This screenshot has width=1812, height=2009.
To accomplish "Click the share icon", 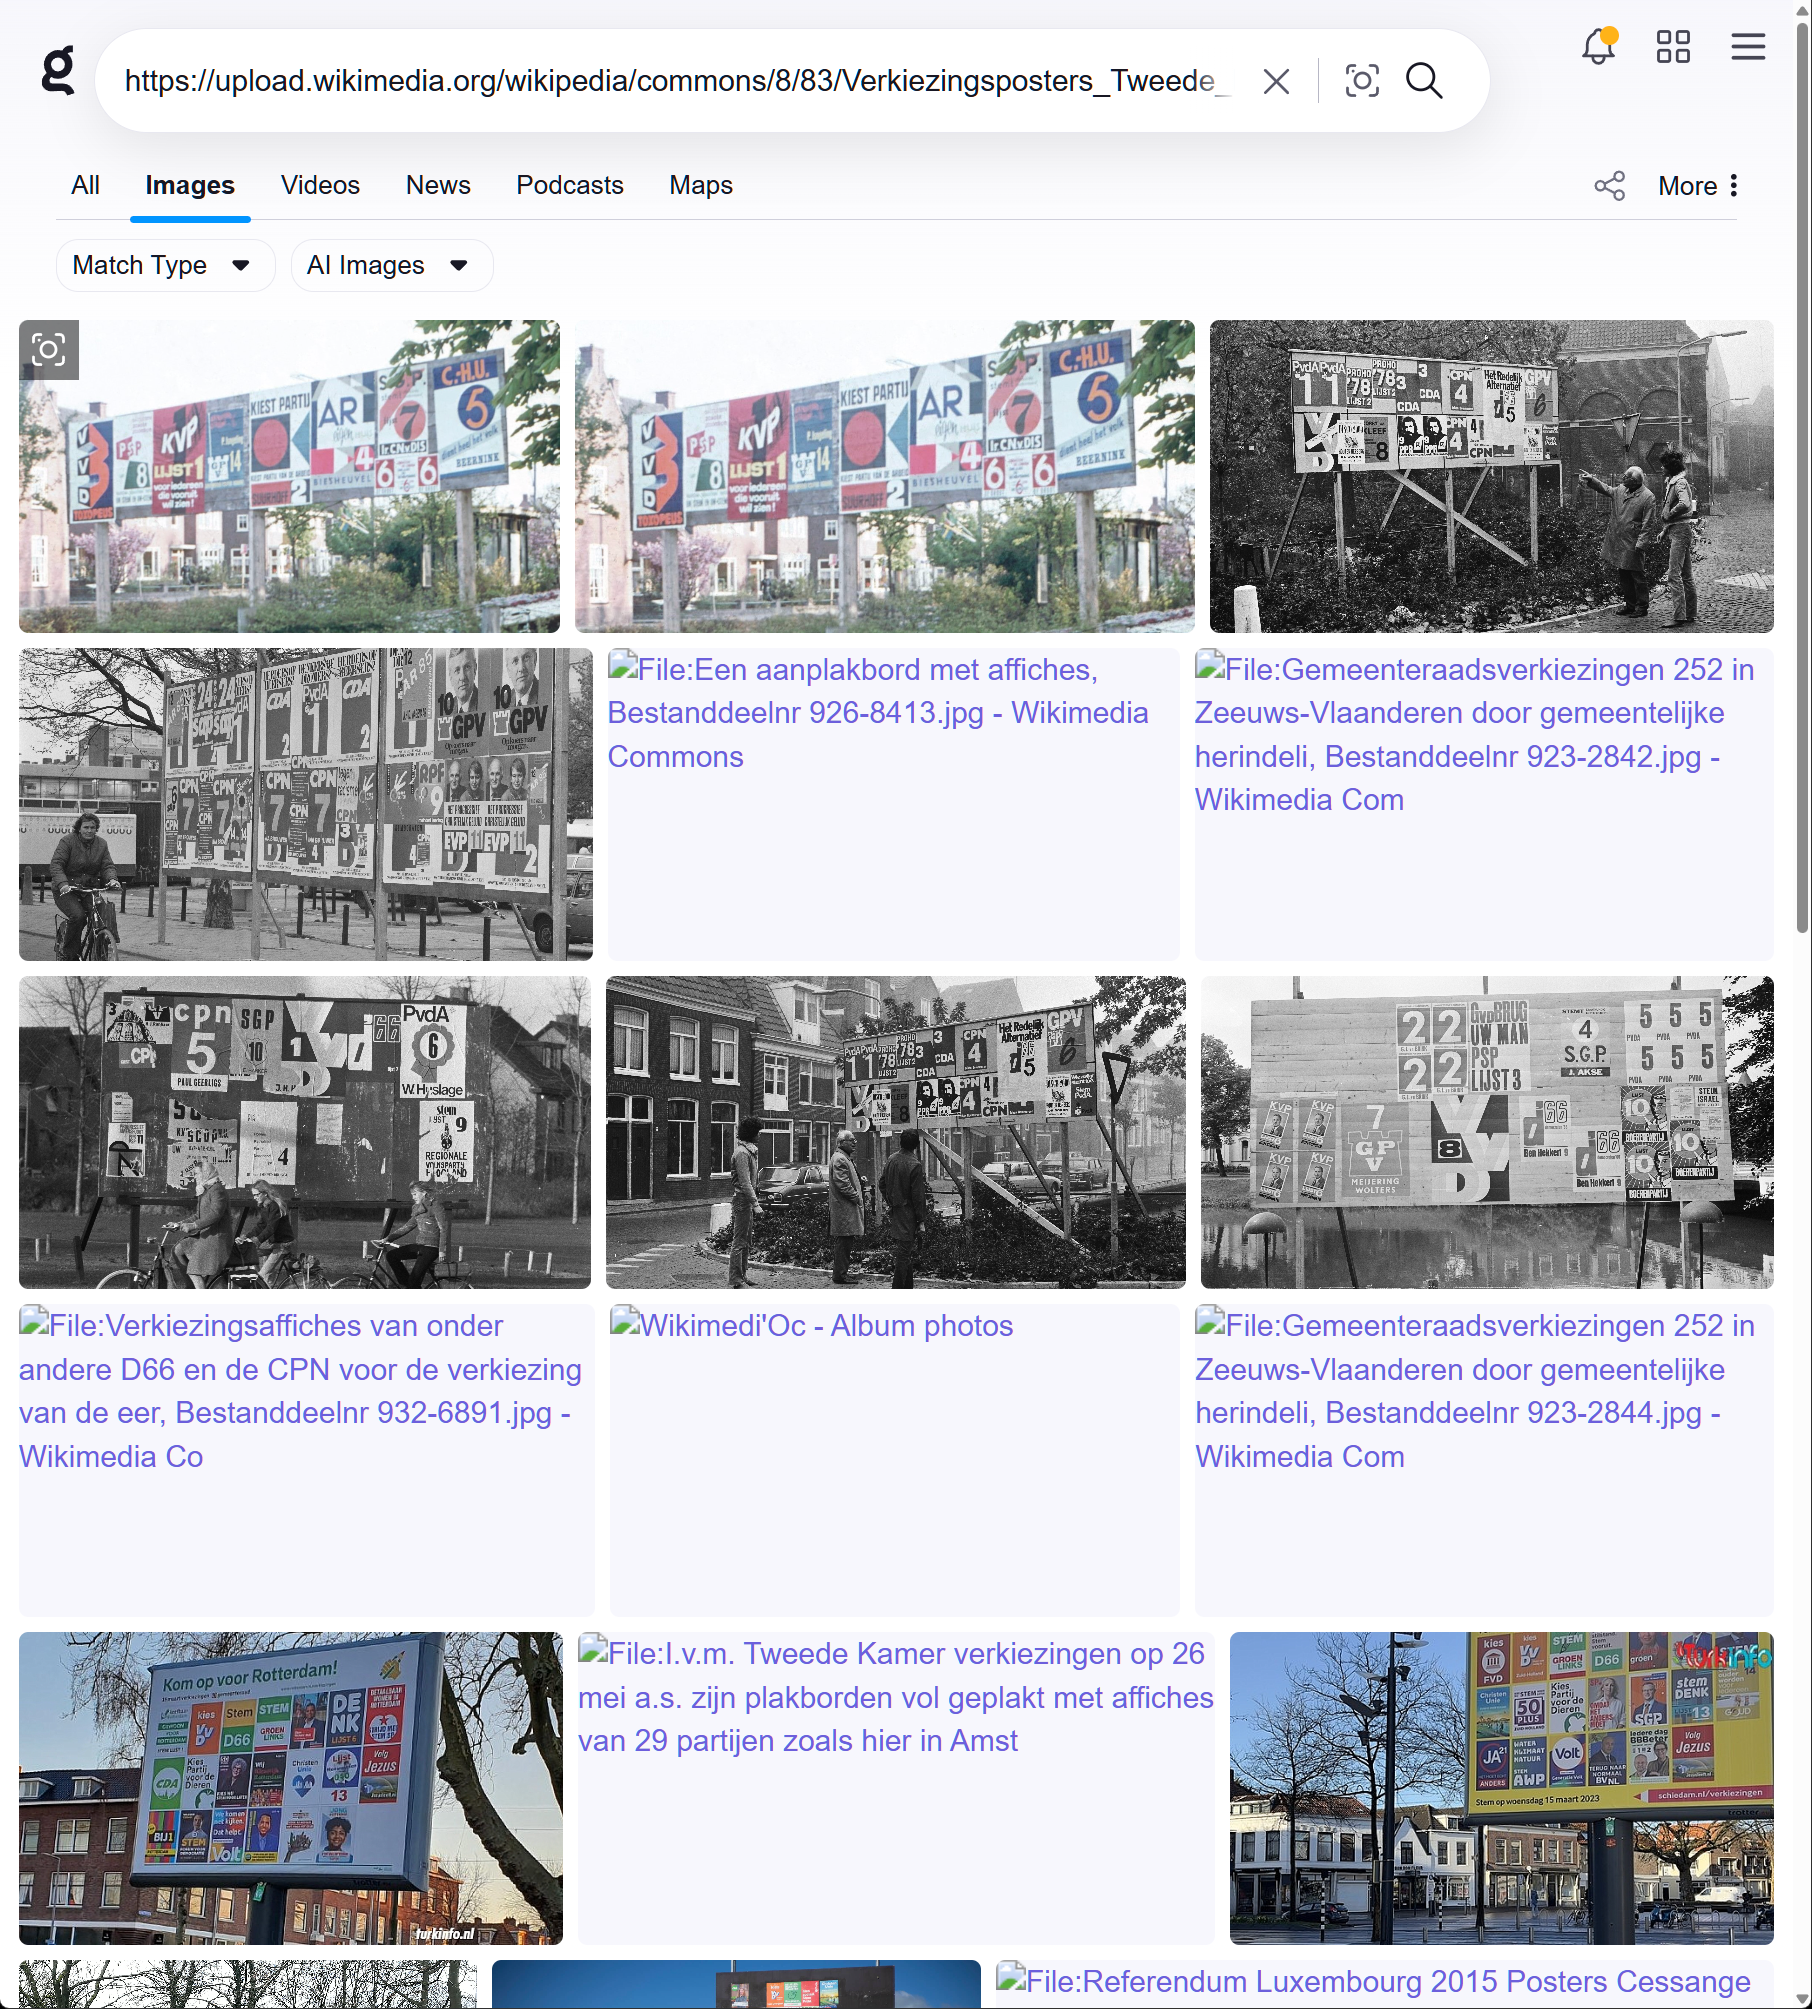I will click(1609, 186).
